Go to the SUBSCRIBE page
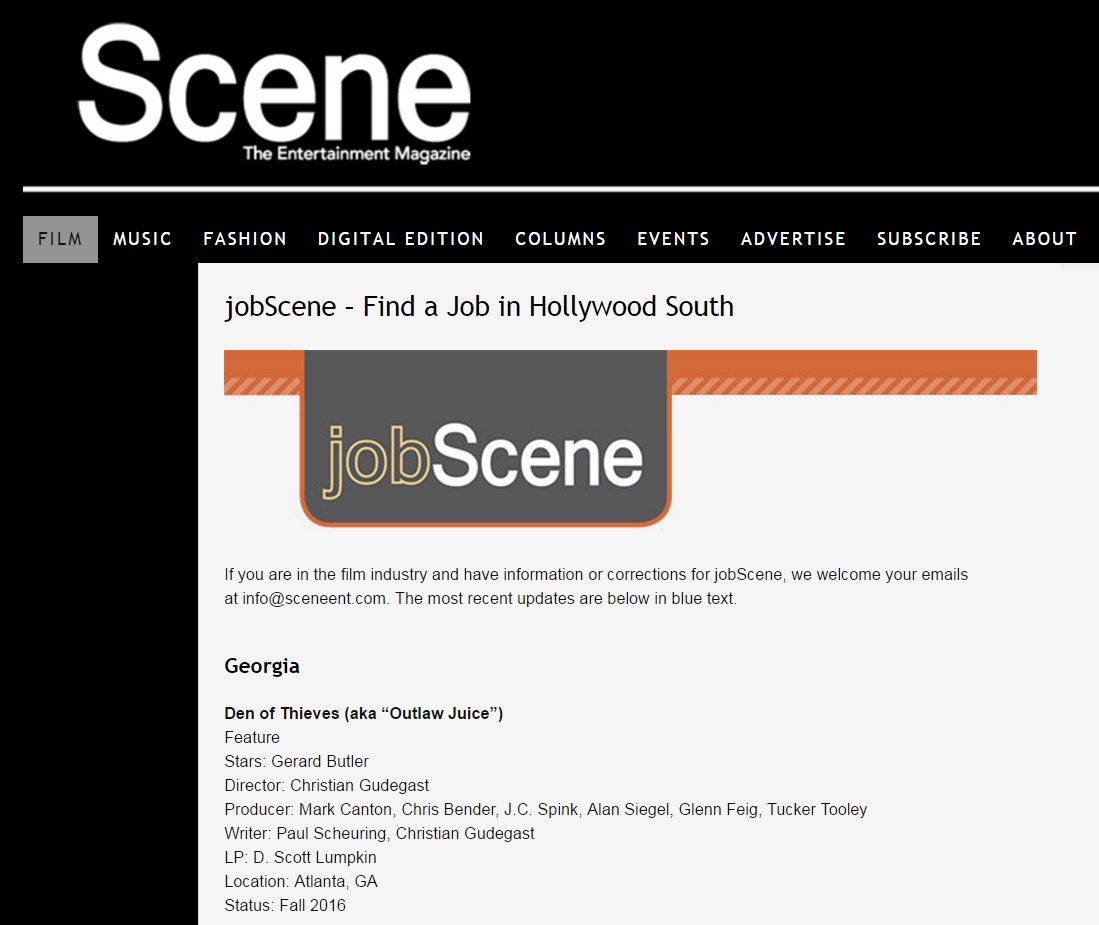This screenshot has height=925, width=1099. click(929, 239)
